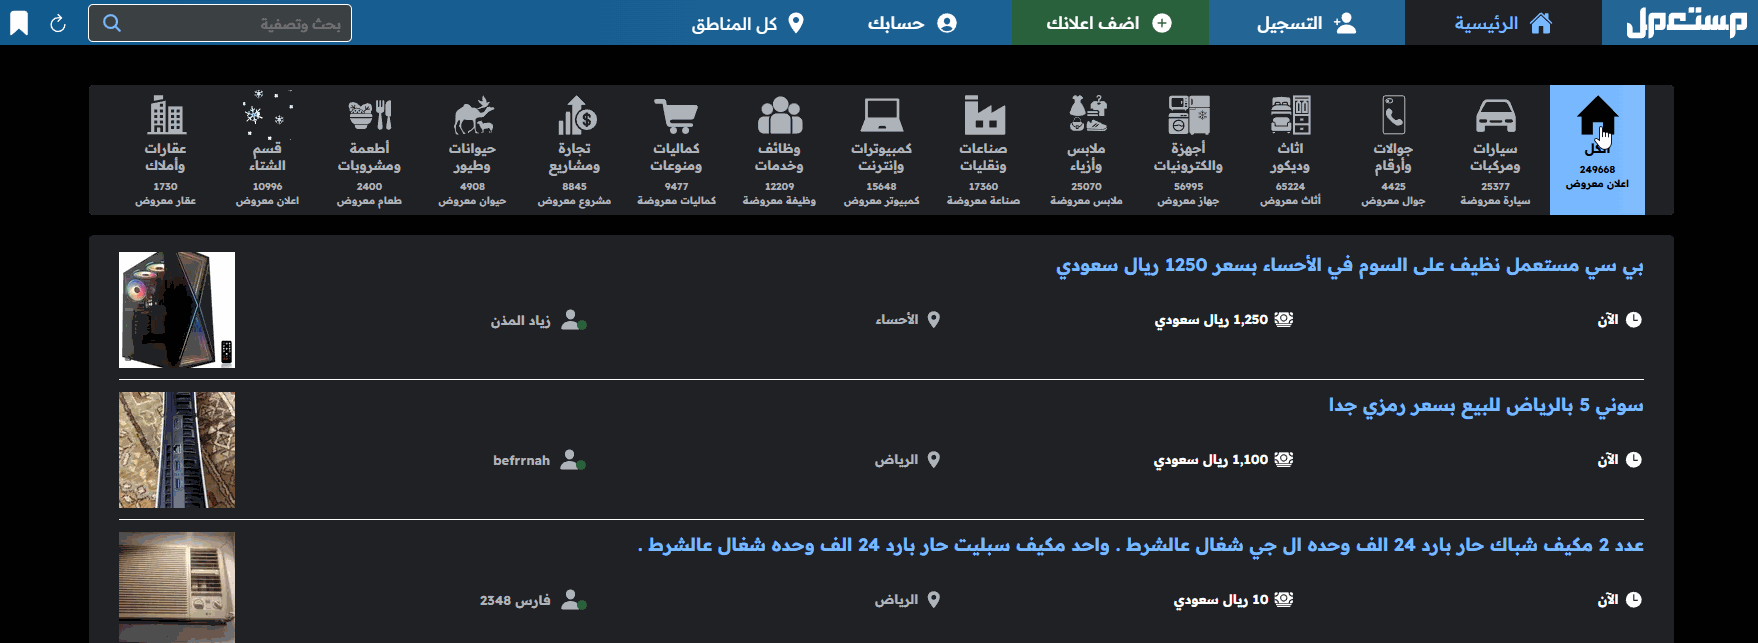Open التسجيل registration page
This screenshot has width=1758, height=643.
pyautogui.click(x=1307, y=22)
